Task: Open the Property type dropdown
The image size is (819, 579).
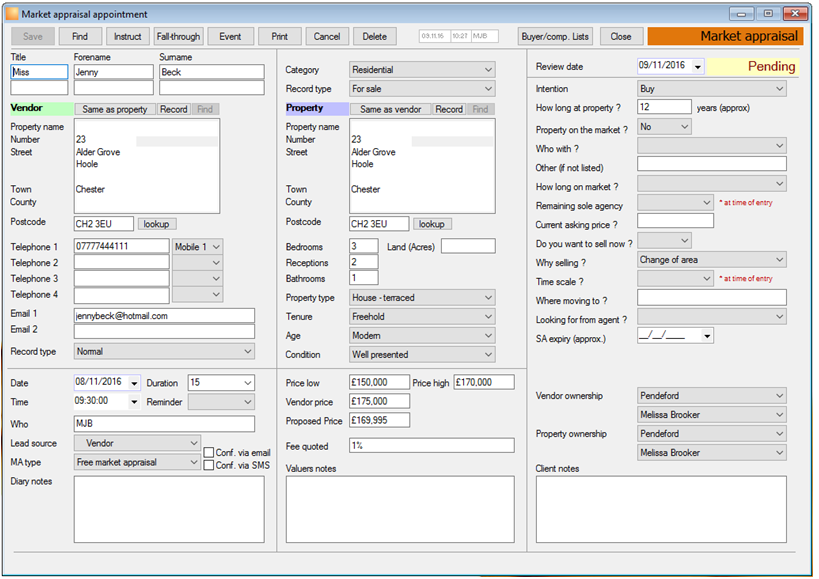Action: click(422, 298)
